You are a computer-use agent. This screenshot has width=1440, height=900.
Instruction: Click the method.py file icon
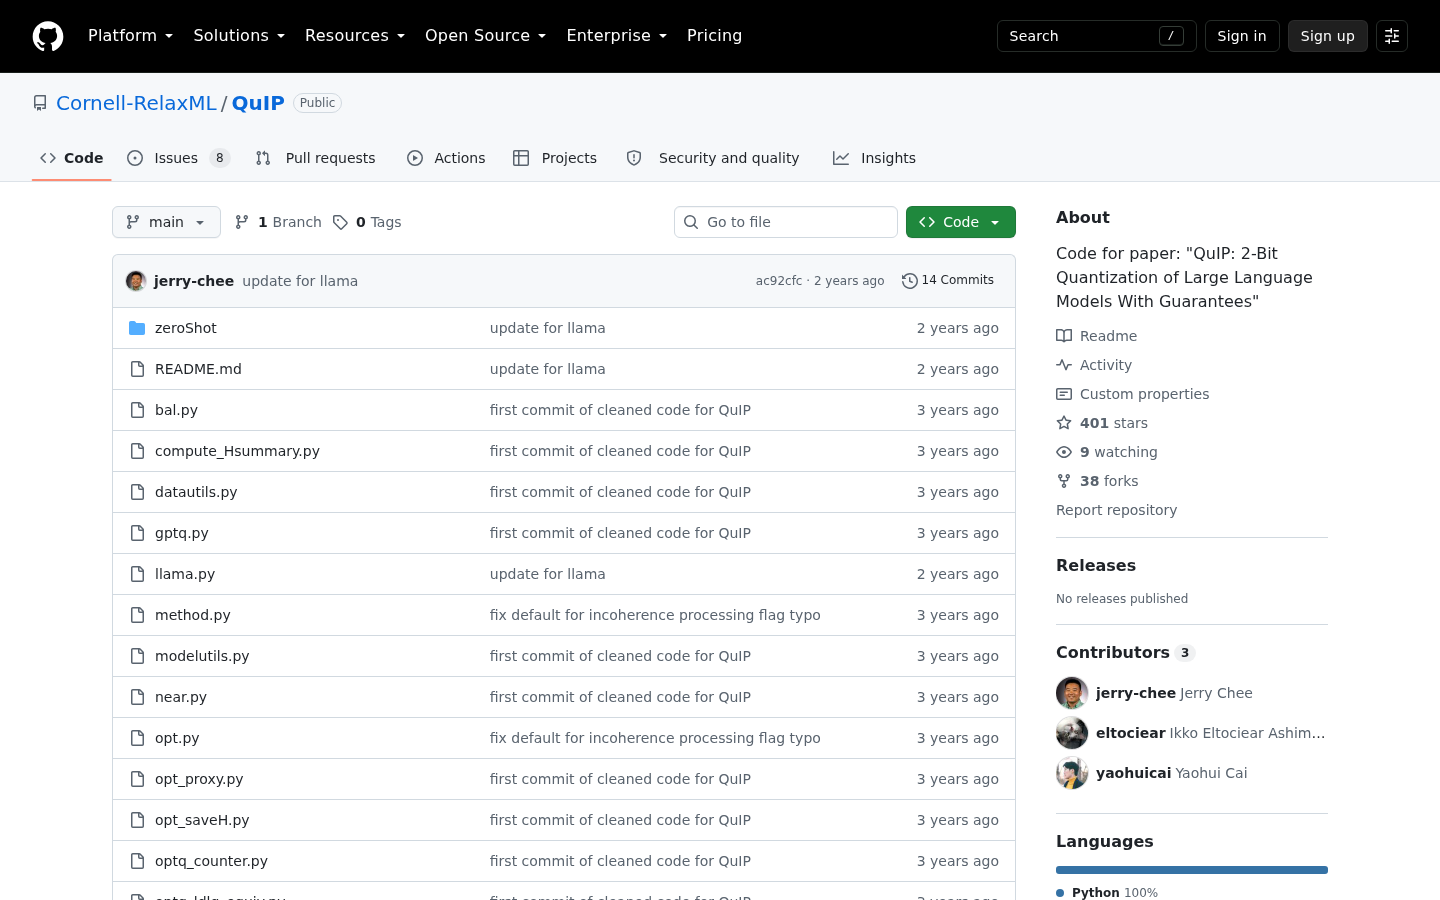click(x=137, y=615)
